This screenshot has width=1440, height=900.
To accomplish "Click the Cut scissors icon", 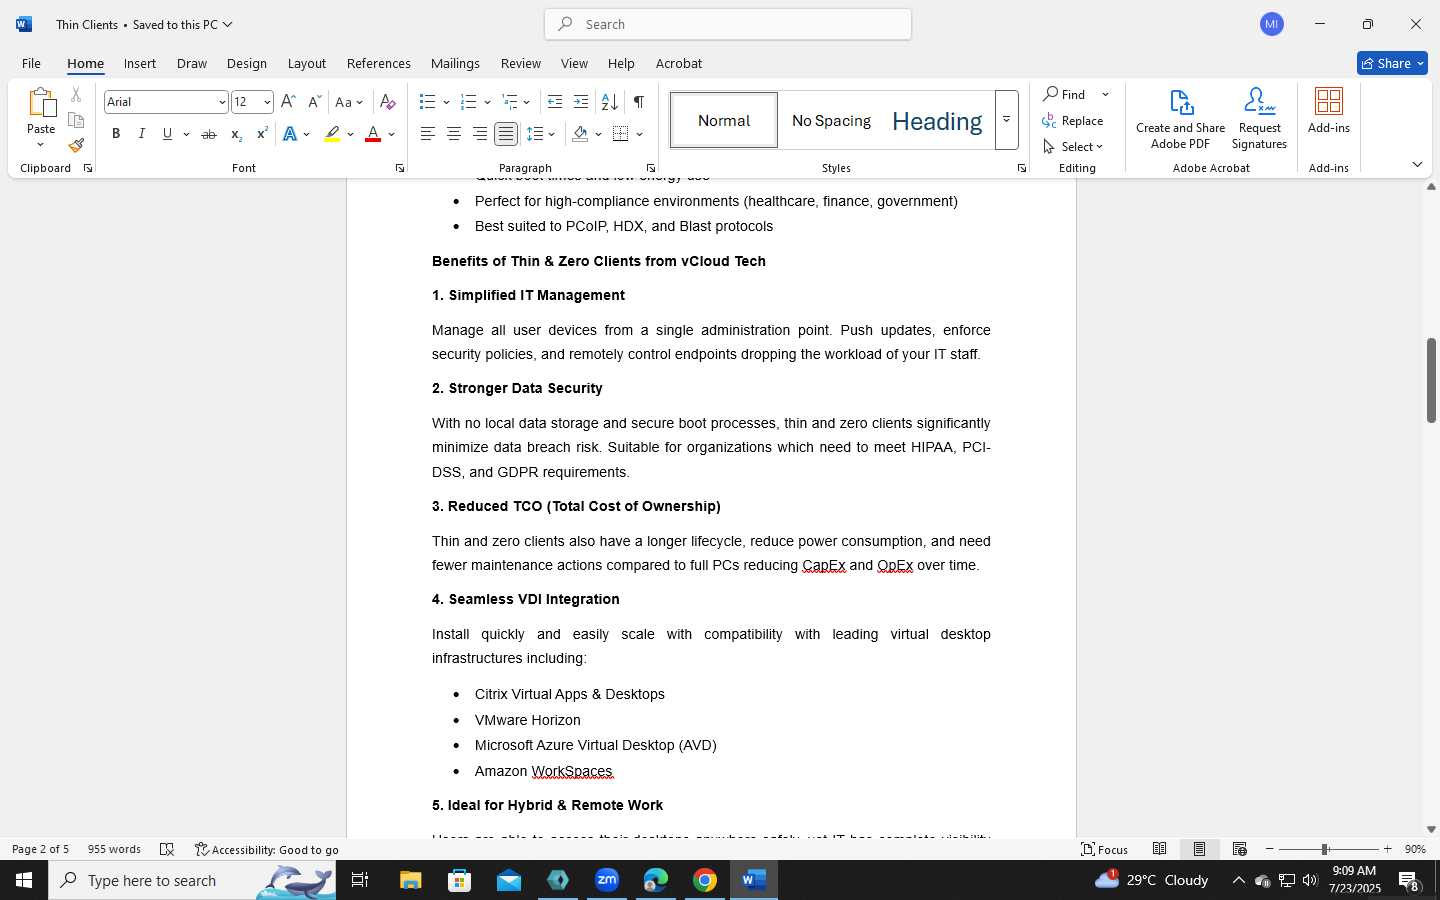I will coord(76,95).
